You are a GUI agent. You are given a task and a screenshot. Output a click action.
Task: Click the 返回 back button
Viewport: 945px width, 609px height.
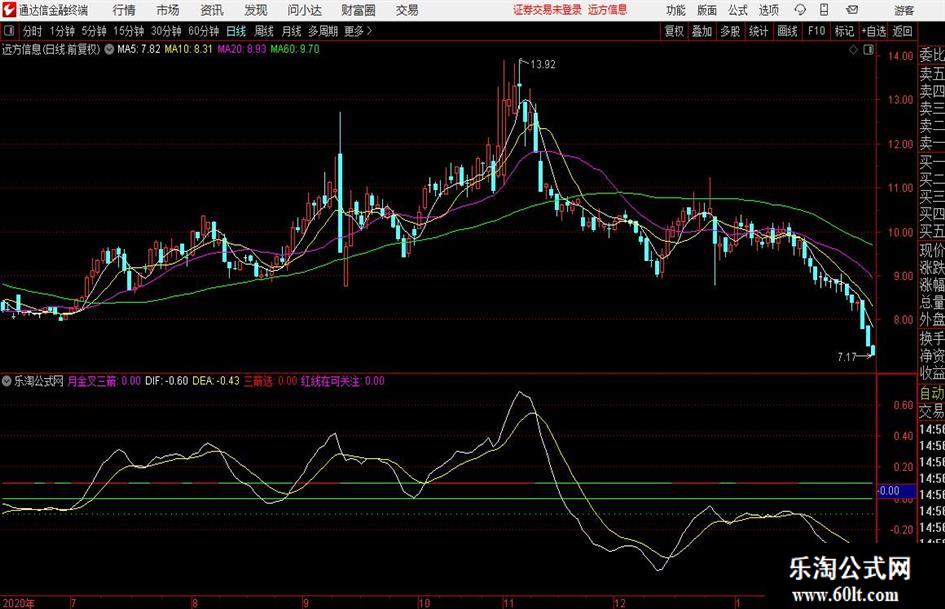click(902, 31)
